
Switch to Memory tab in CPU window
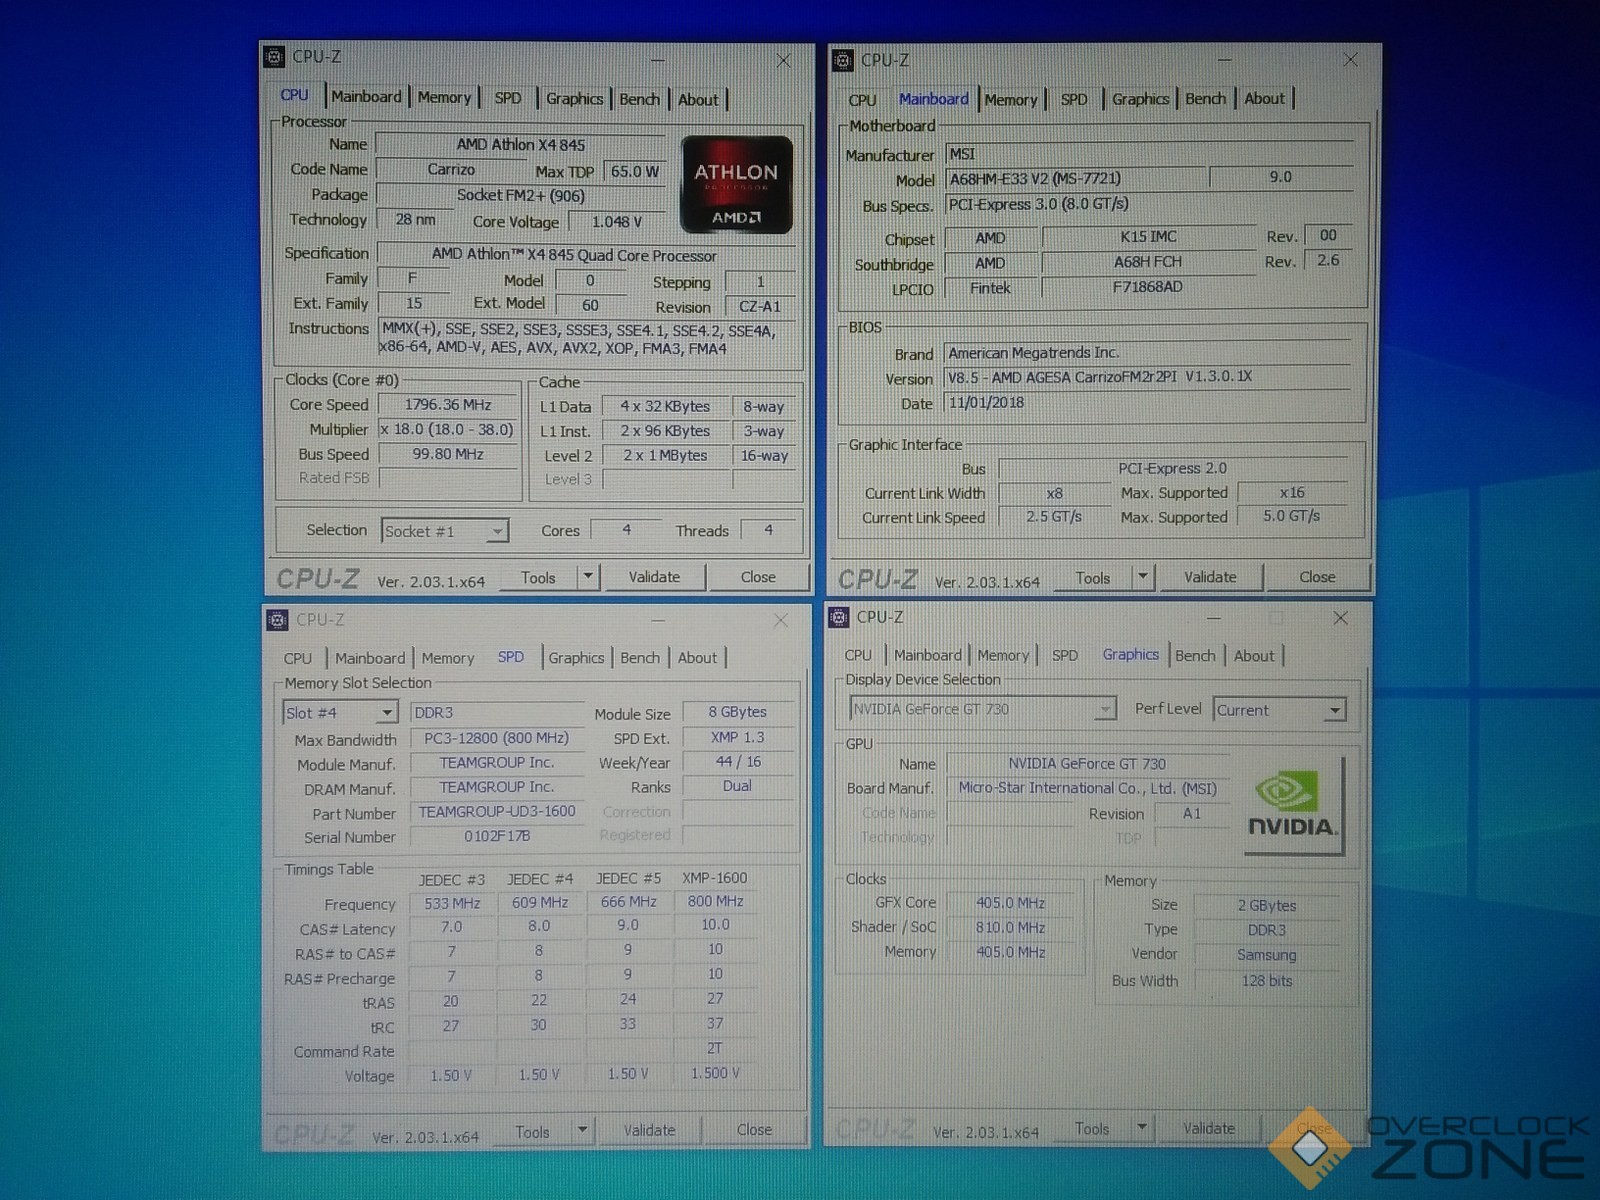tap(444, 98)
